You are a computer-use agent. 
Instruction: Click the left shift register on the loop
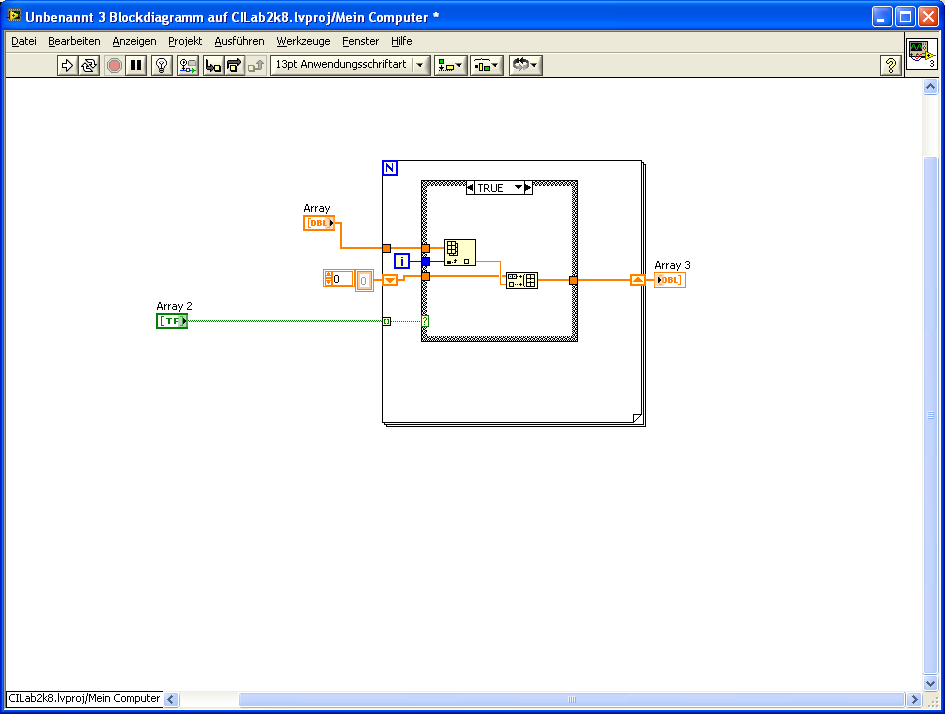pos(390,280)
